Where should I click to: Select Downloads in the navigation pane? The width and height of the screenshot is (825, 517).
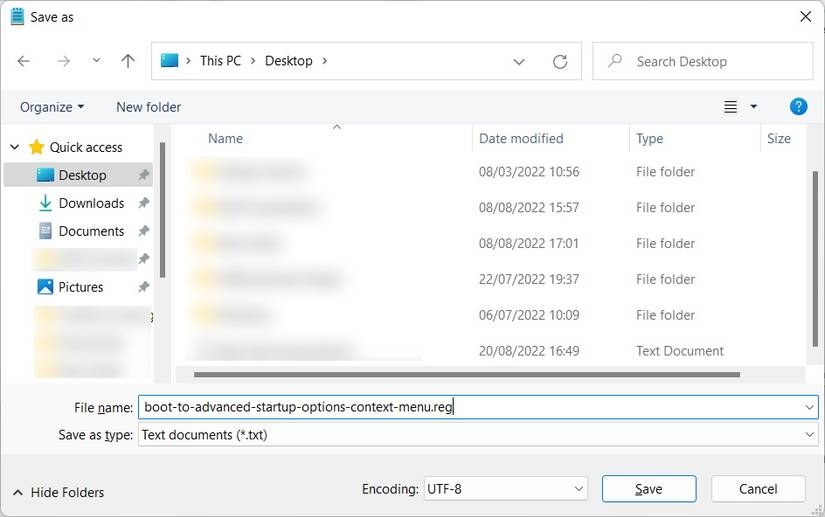click(82, 203)
